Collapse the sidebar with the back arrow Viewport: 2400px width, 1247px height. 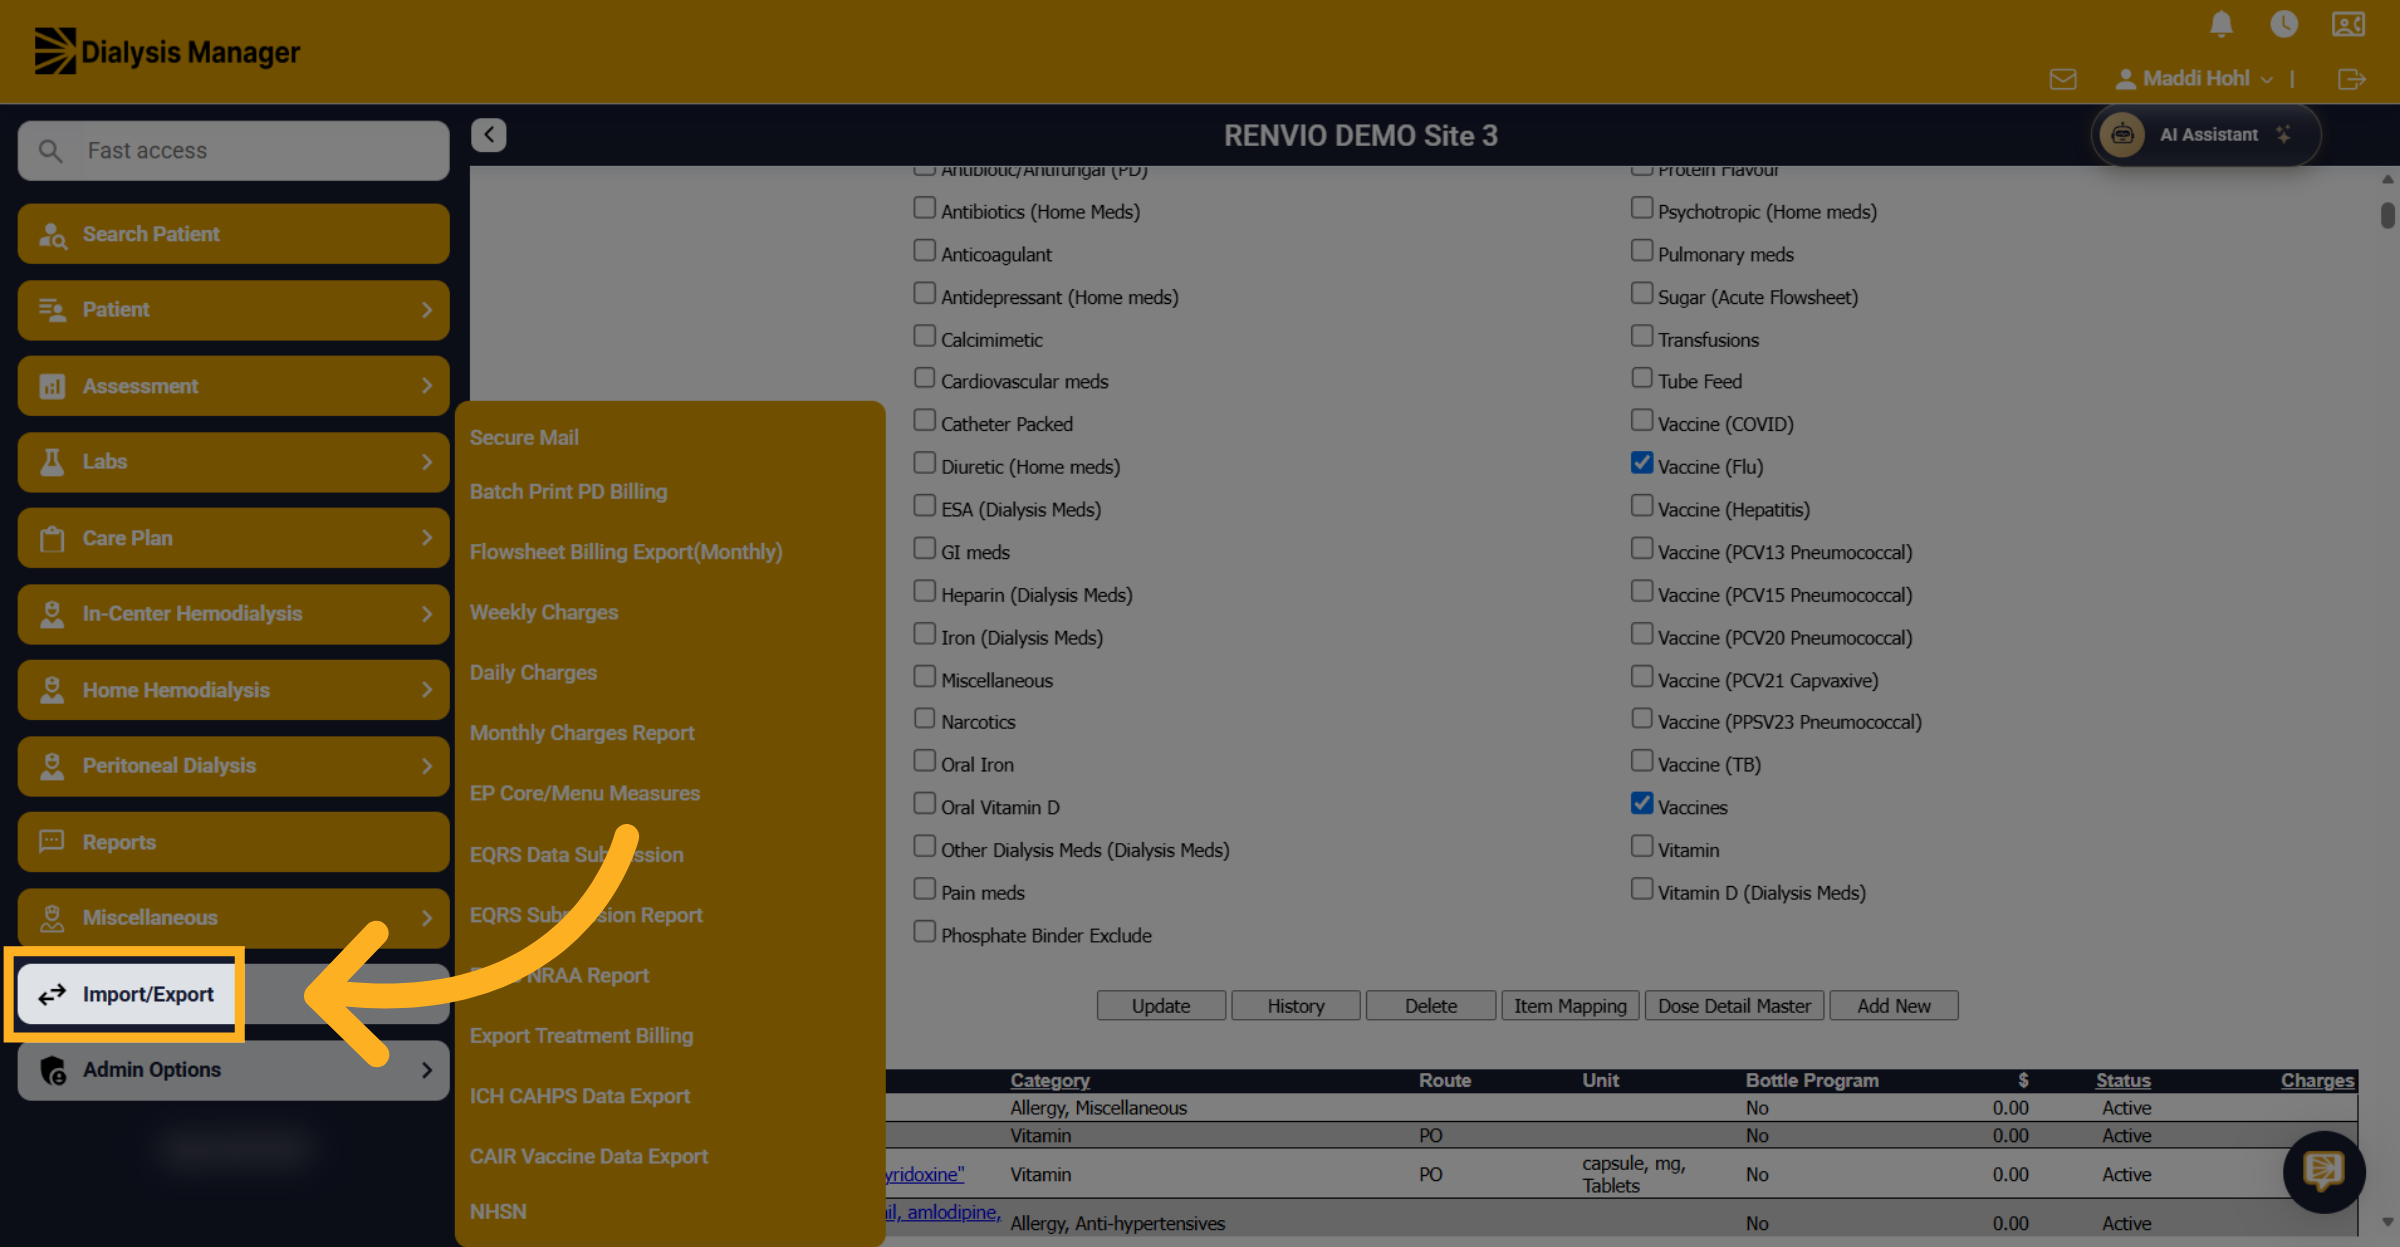[489, 135]
